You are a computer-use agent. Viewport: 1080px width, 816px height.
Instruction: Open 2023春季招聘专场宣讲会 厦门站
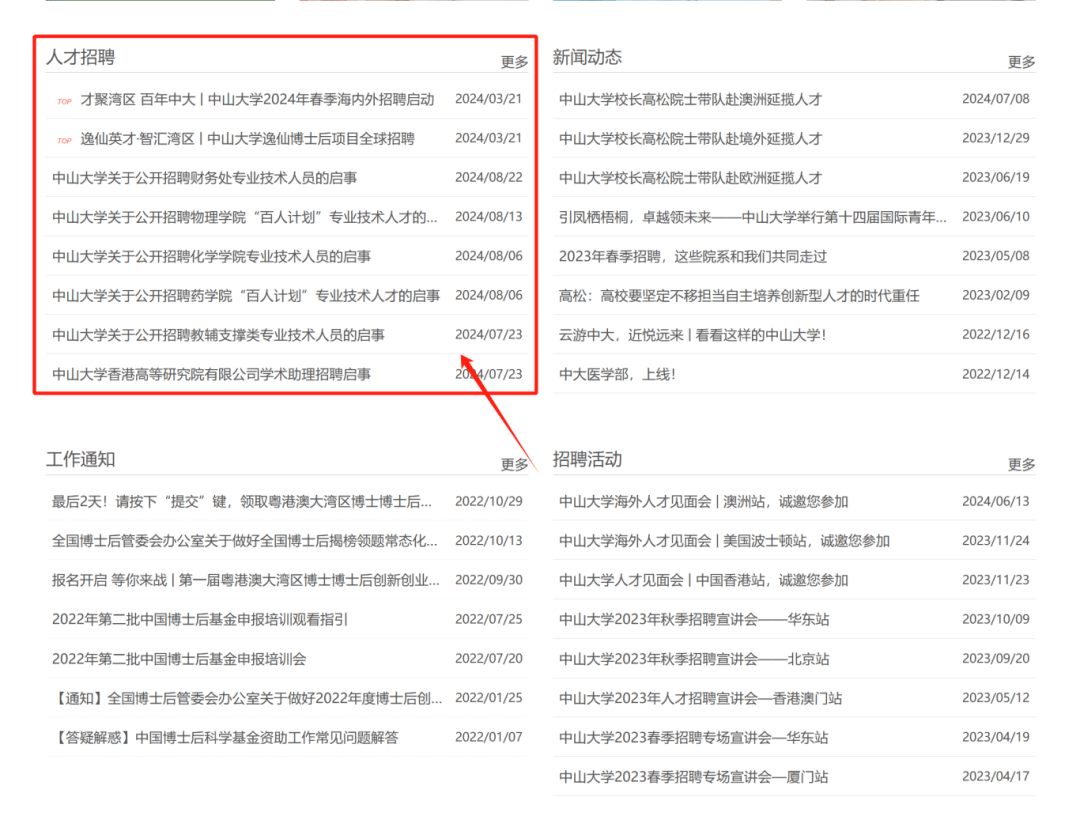pos(694,777)
